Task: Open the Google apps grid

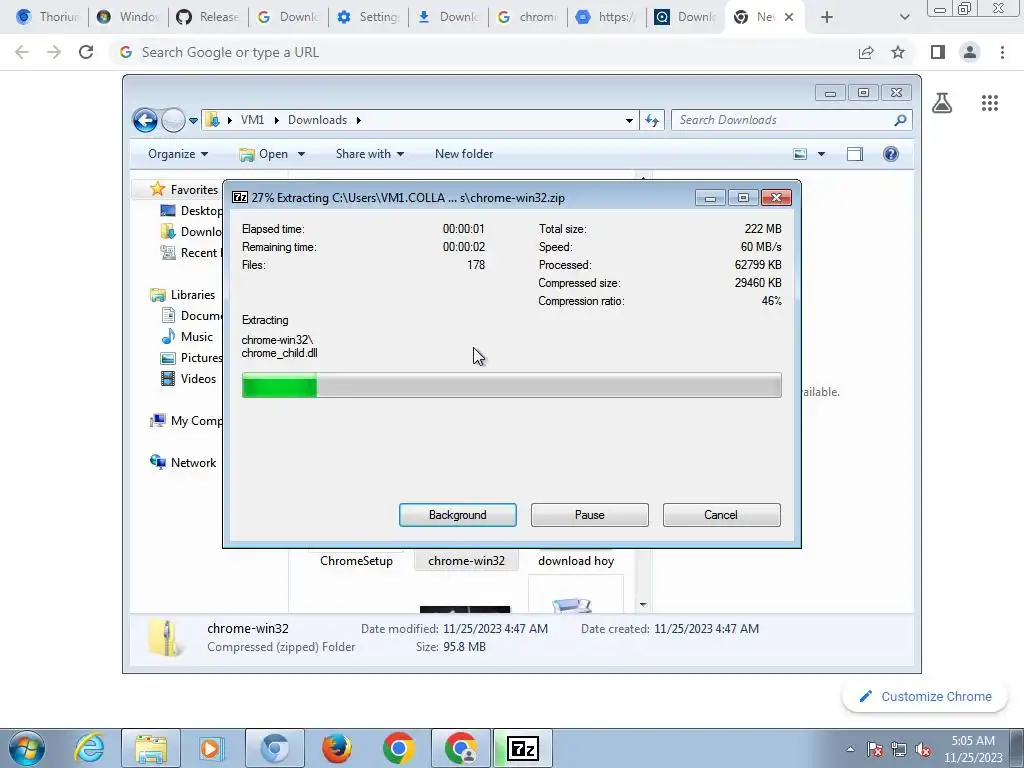Action: pos(990,103)
